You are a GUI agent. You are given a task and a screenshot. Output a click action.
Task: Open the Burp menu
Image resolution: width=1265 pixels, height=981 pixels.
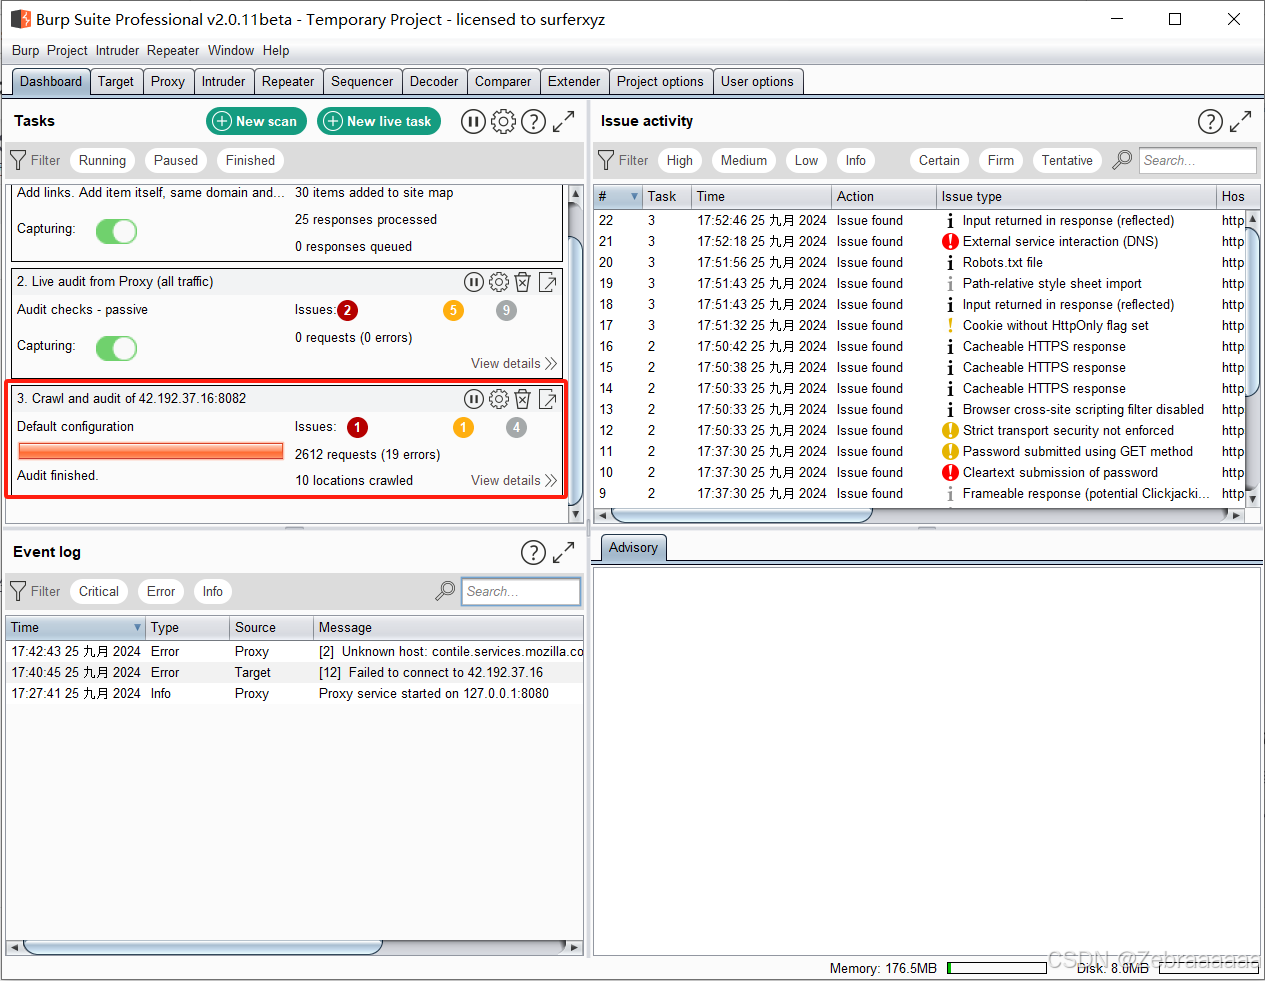26,50
